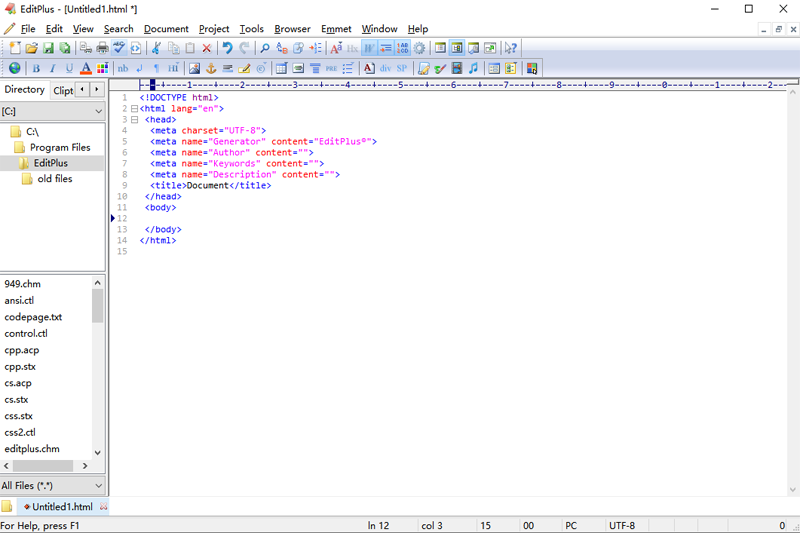This screenshot has width=800, height=533.
Task: Click the Preferences gear icon
Action: (419, 48)
